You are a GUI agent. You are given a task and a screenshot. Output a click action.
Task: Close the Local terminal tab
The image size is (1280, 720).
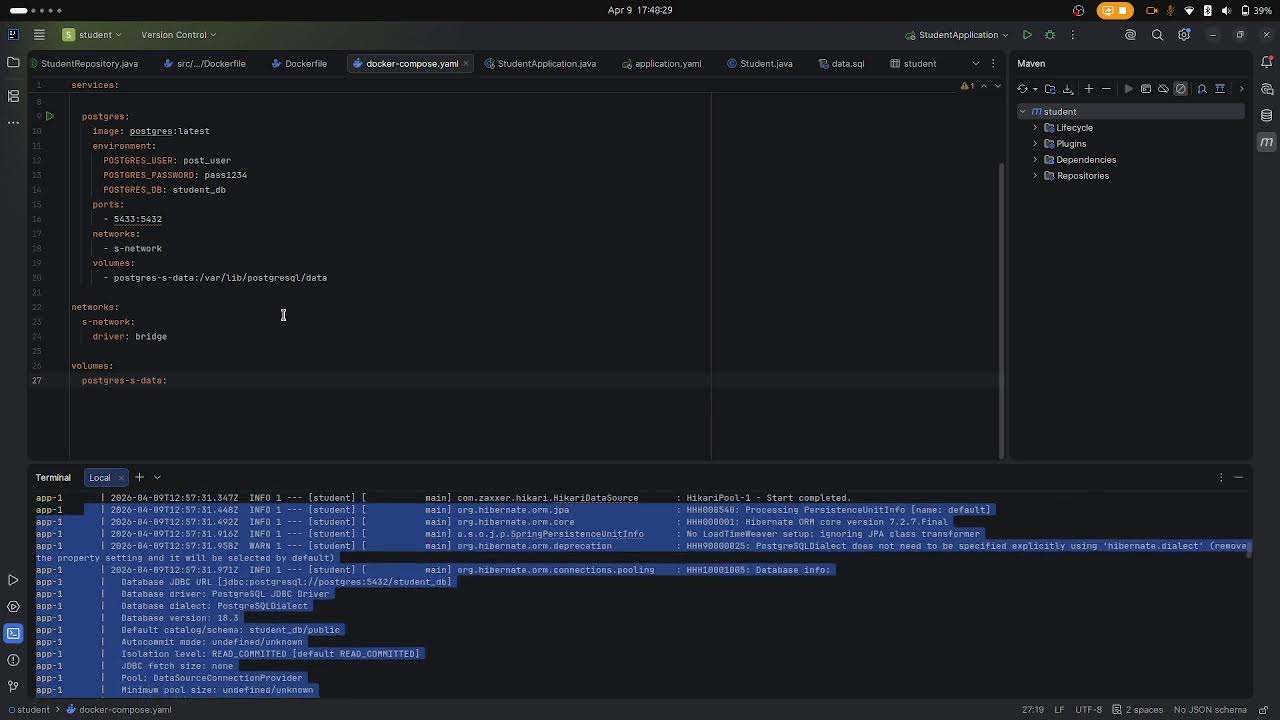tap(121, 478)
